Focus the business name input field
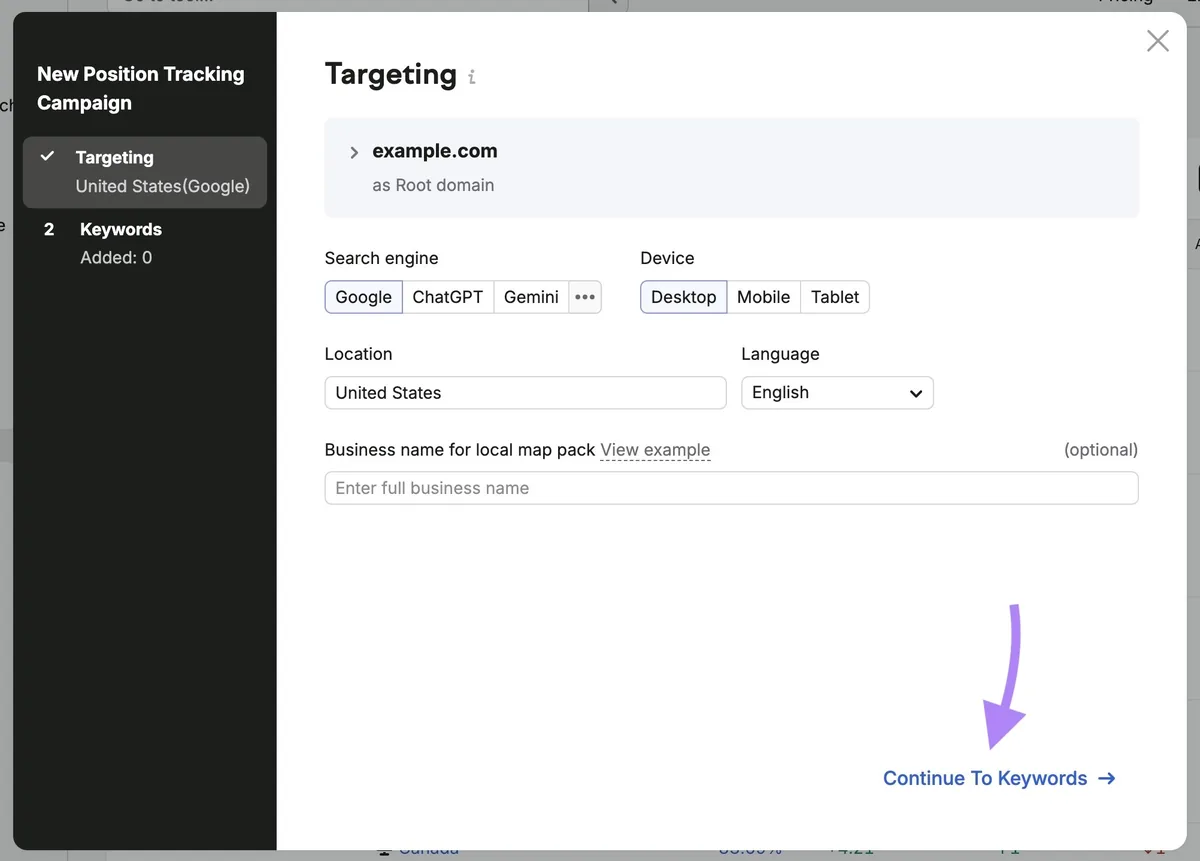 pos(732,488)
